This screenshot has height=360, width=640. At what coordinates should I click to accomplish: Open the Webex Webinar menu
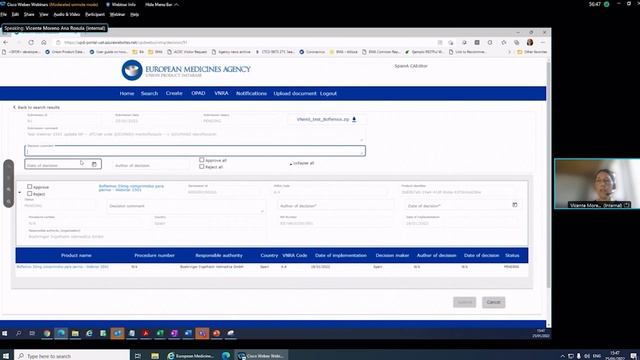[117, 14]
